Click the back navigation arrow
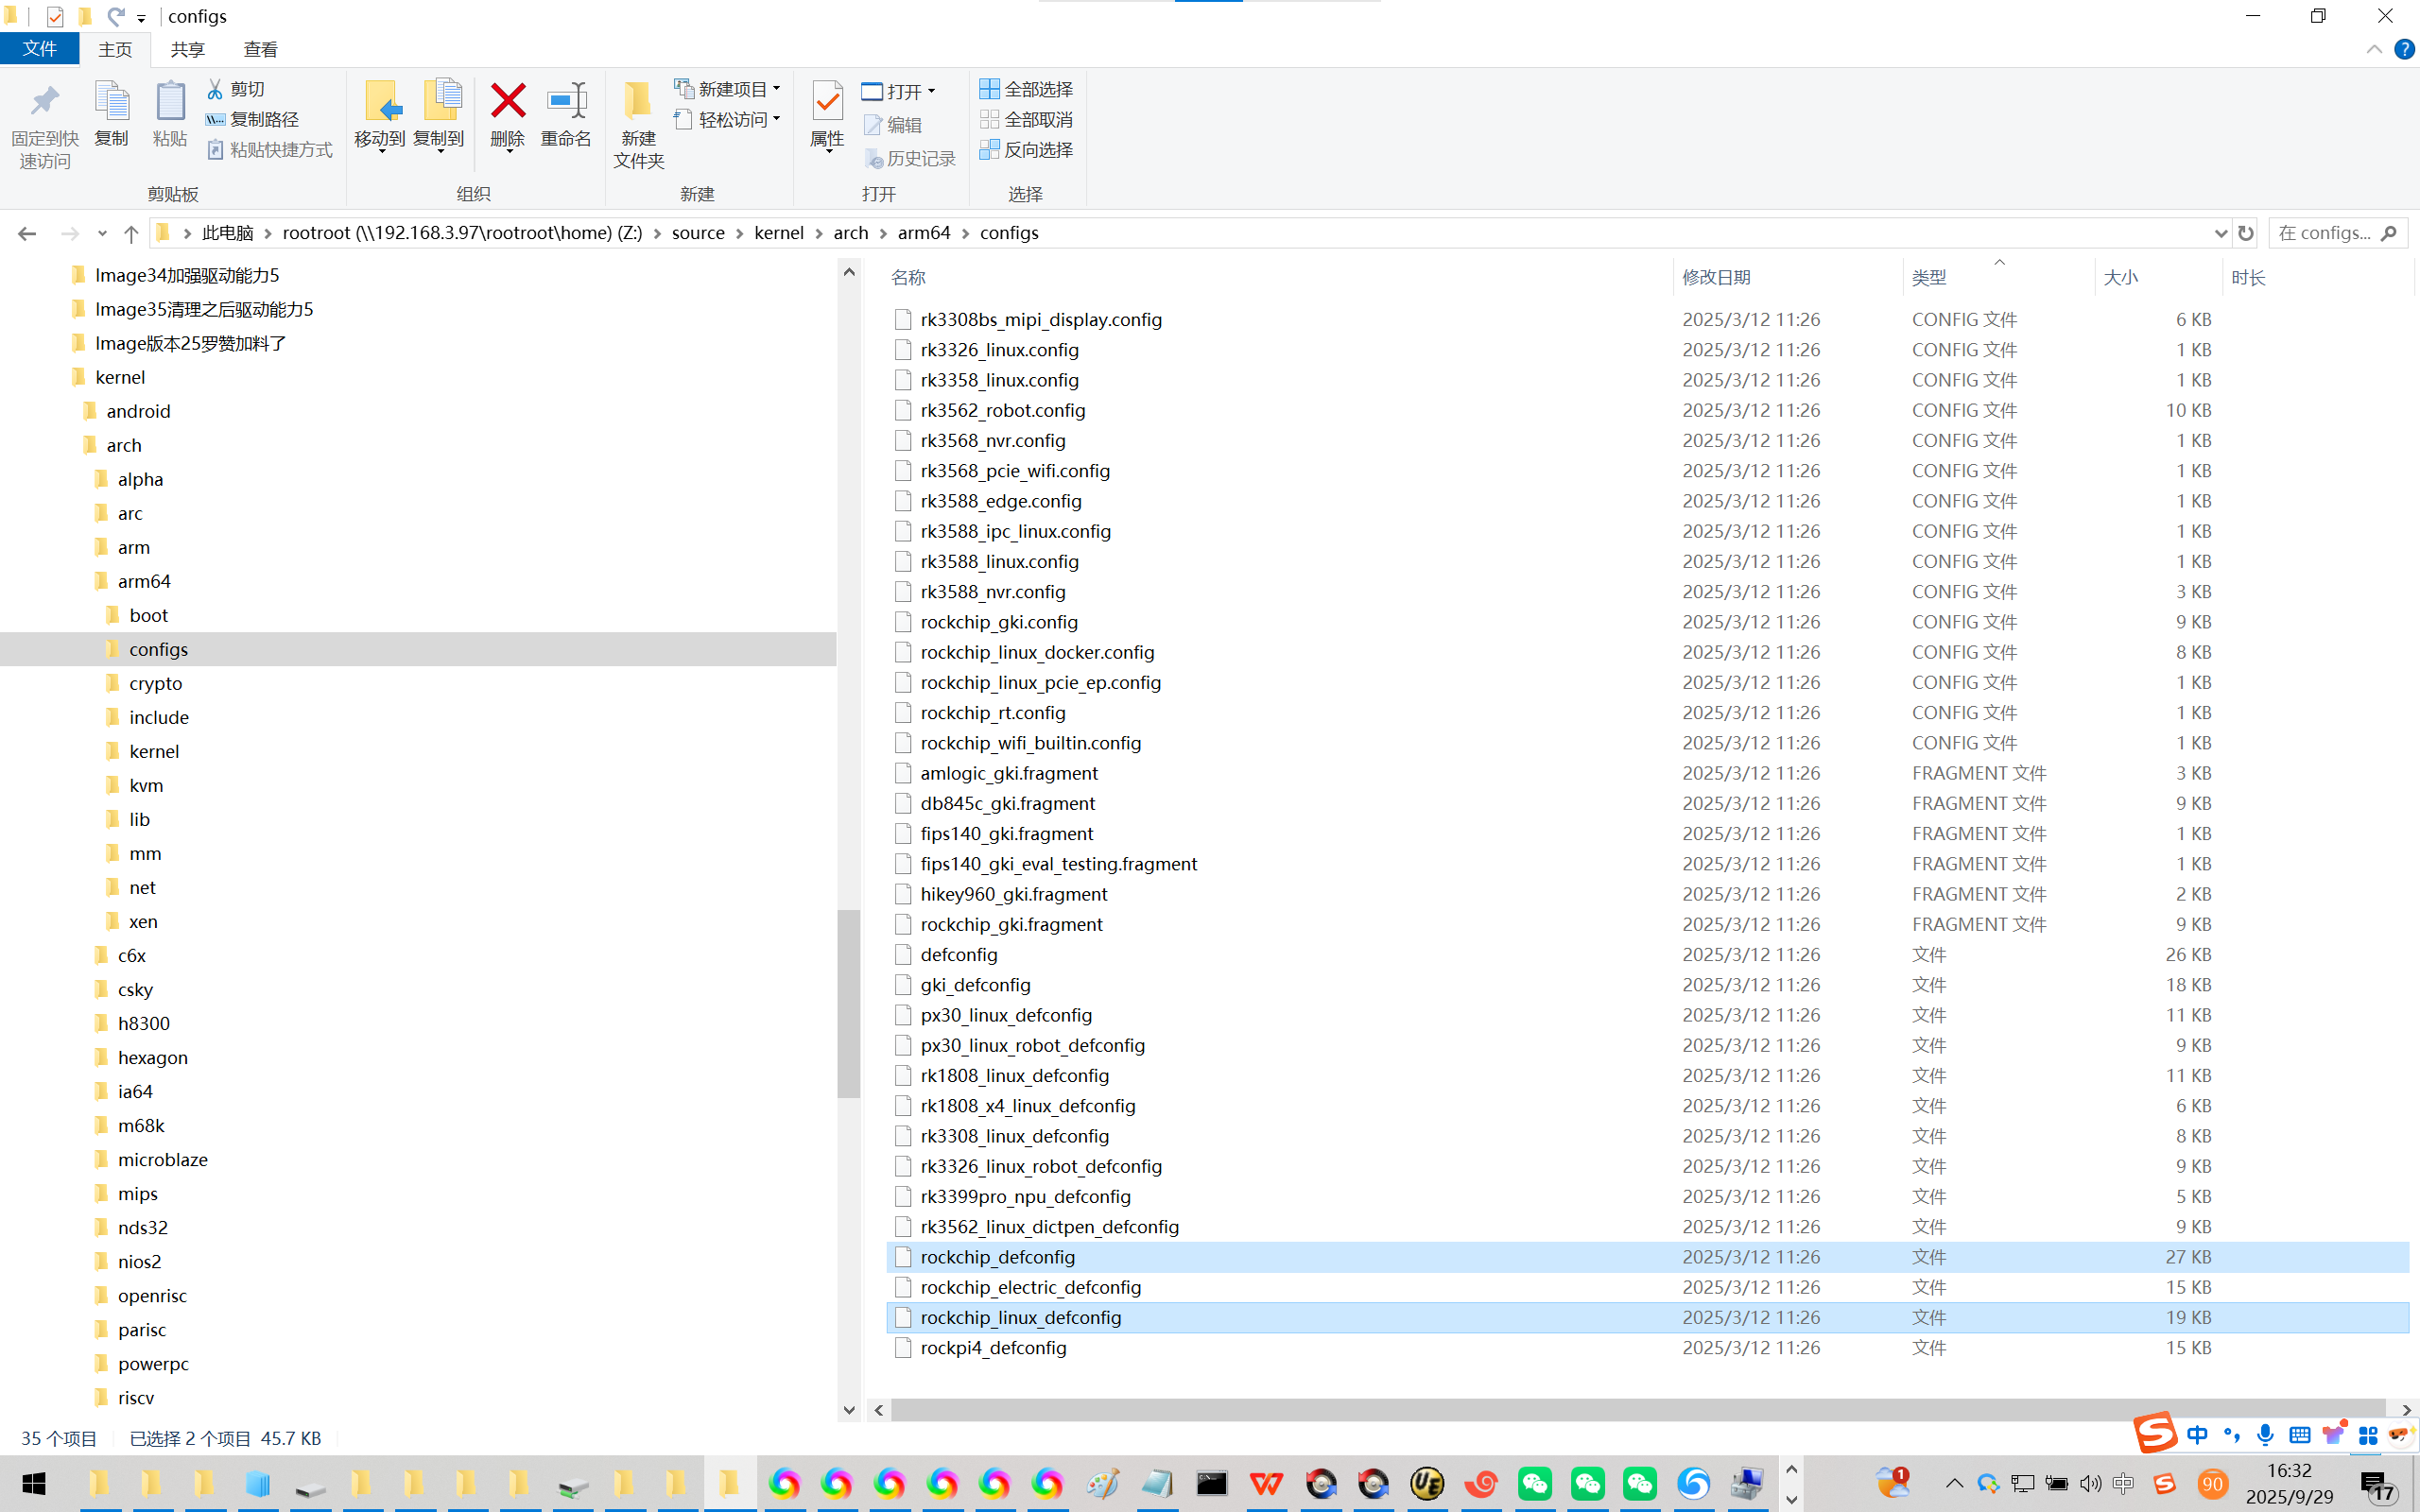Viewport: 2420px width, 1512px height. click(27, 233)
